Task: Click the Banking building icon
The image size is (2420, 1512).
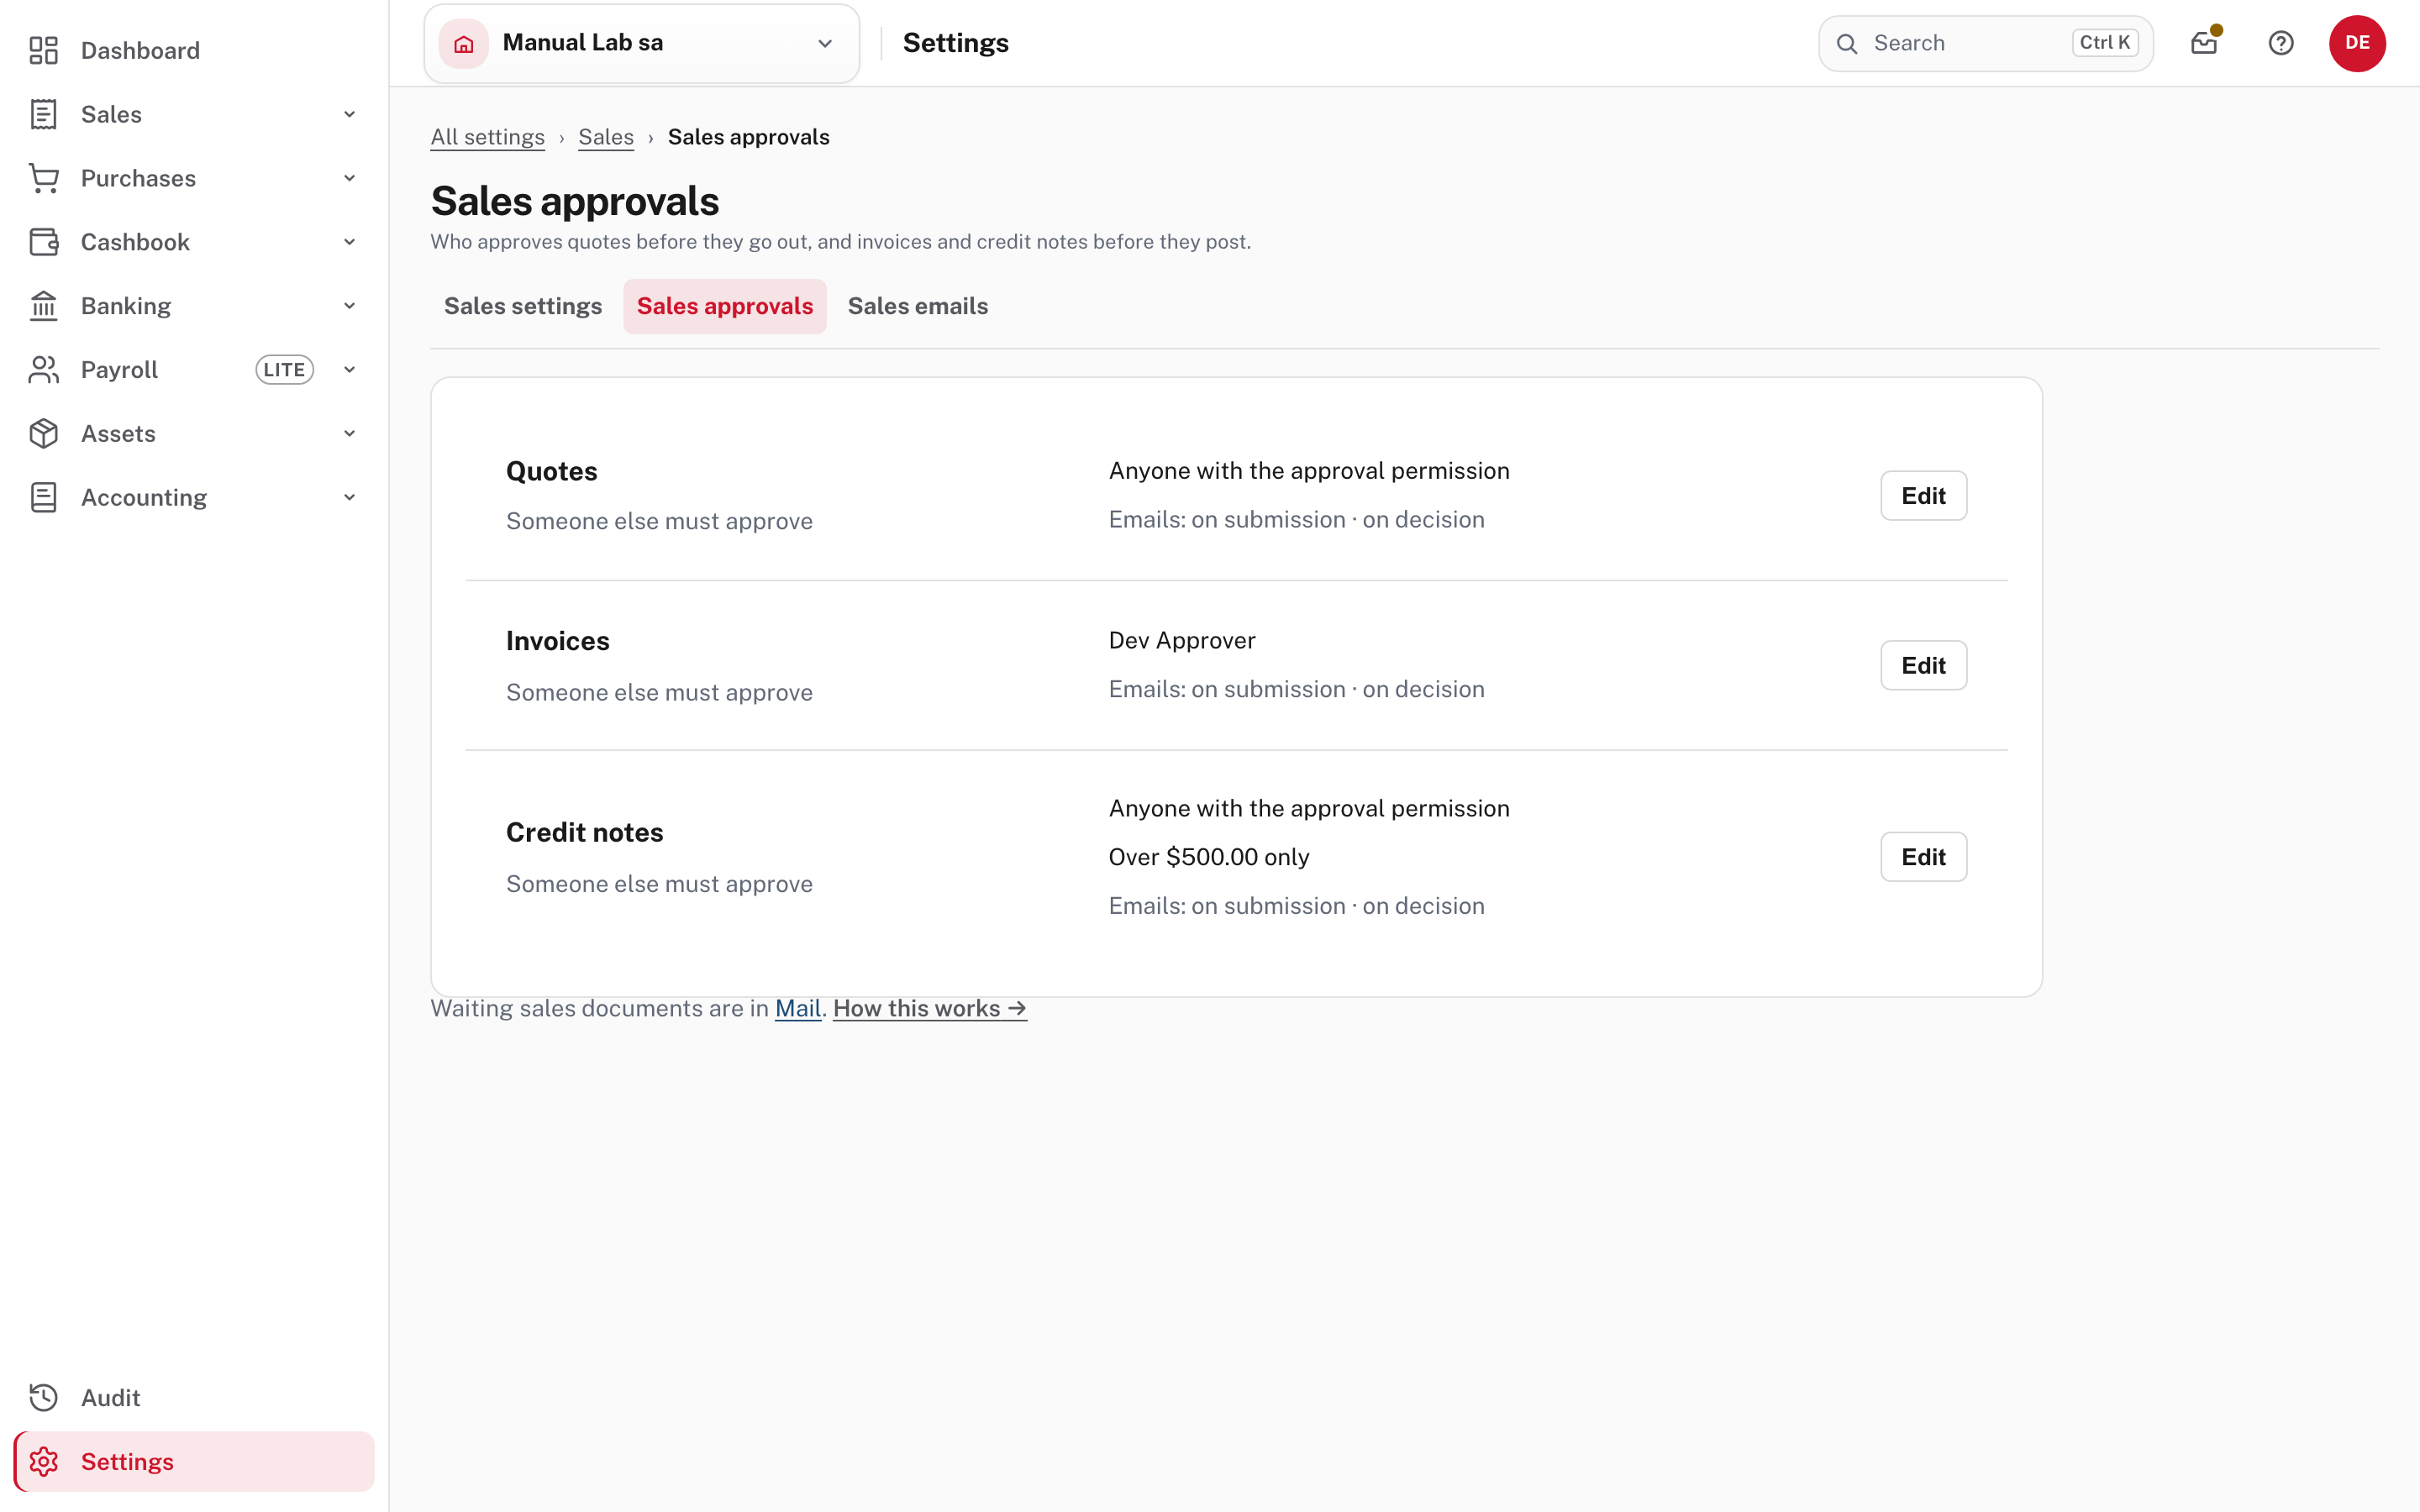Action: tap(43, 306)
